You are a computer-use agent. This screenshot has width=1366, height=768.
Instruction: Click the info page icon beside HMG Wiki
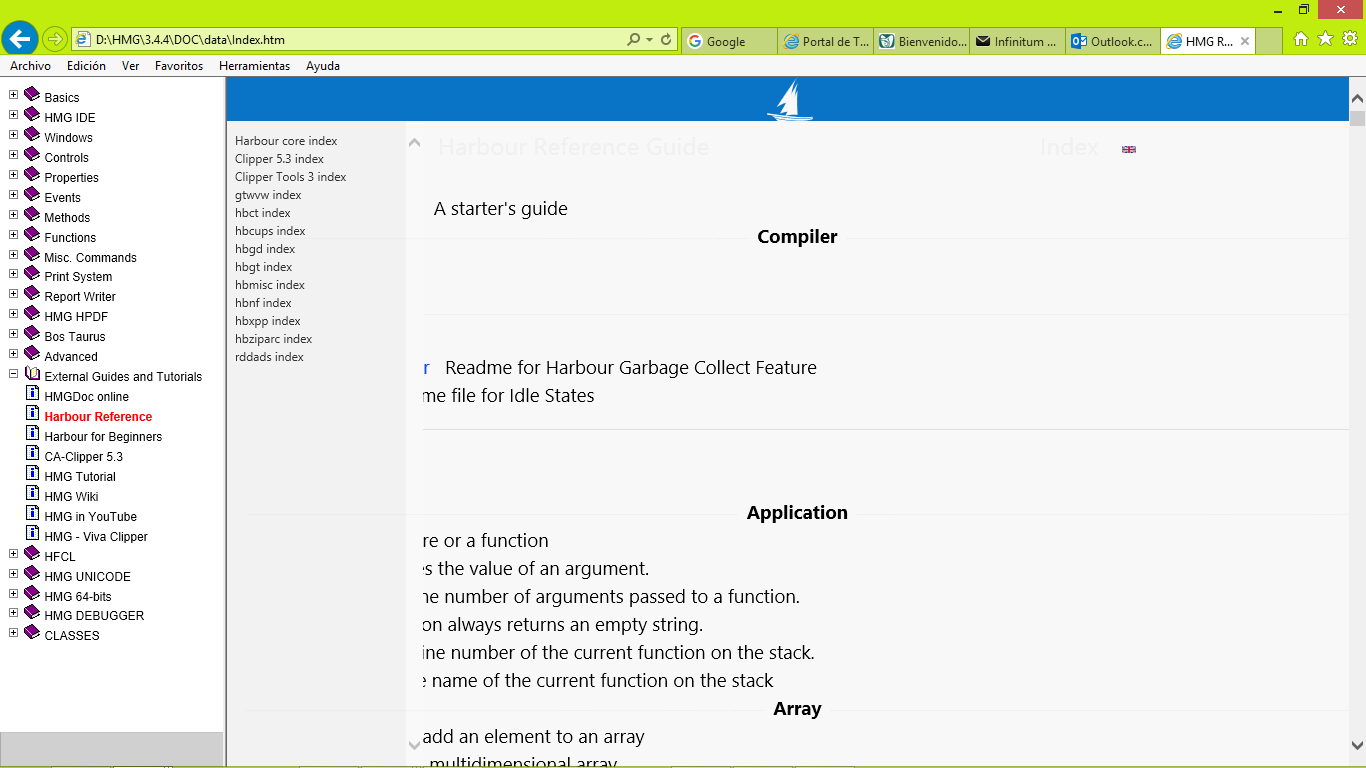click(33, 494)
